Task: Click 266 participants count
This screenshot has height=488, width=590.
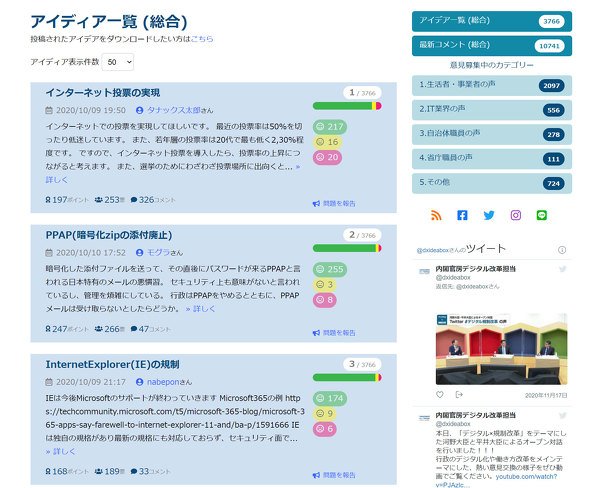Action: [109, 329]
